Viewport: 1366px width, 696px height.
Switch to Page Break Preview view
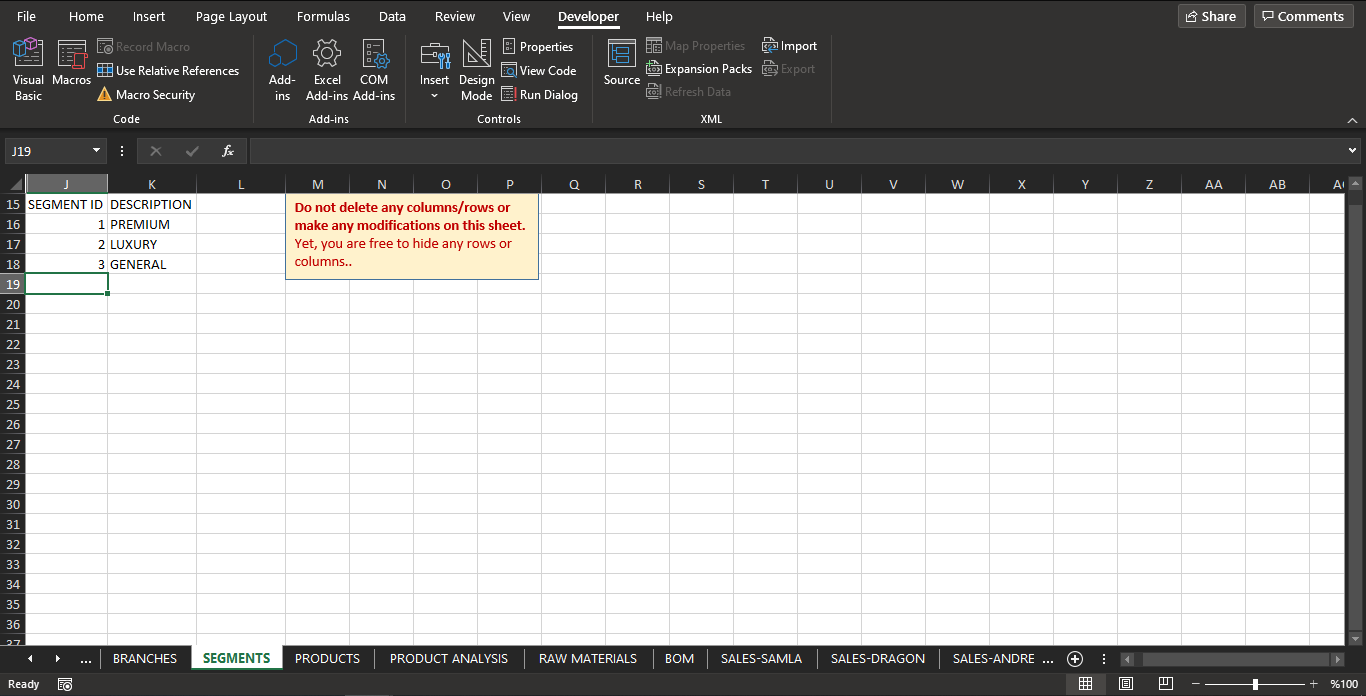coord(1165,684)
